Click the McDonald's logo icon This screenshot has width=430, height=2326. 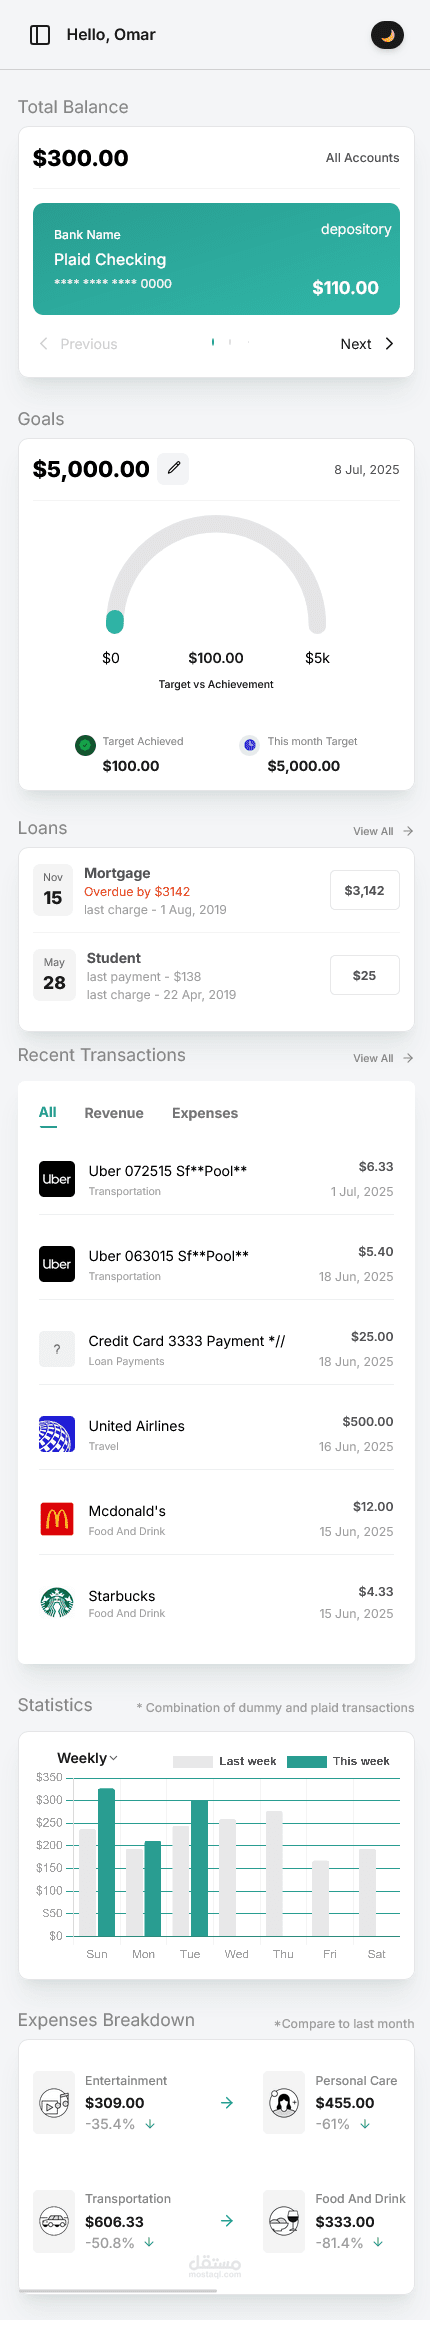pyautogui.click(x=57, y=1519)
